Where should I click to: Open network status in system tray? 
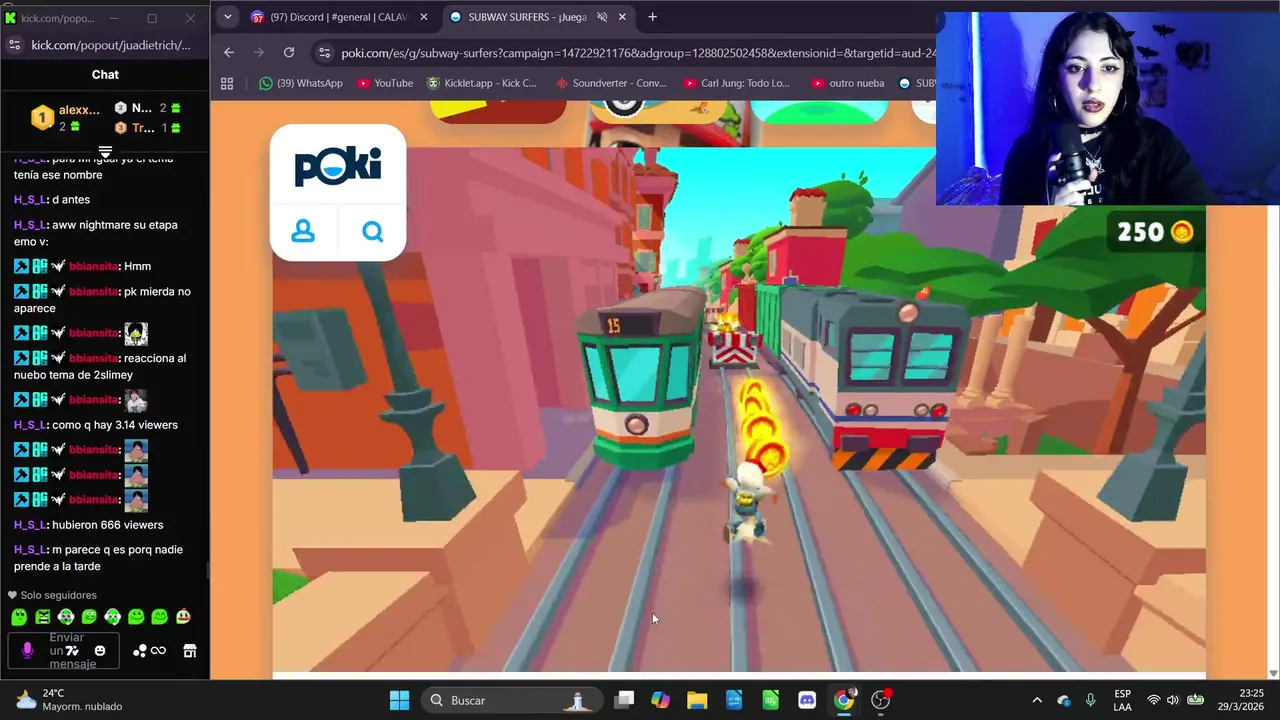click(x=1154, y=700)
